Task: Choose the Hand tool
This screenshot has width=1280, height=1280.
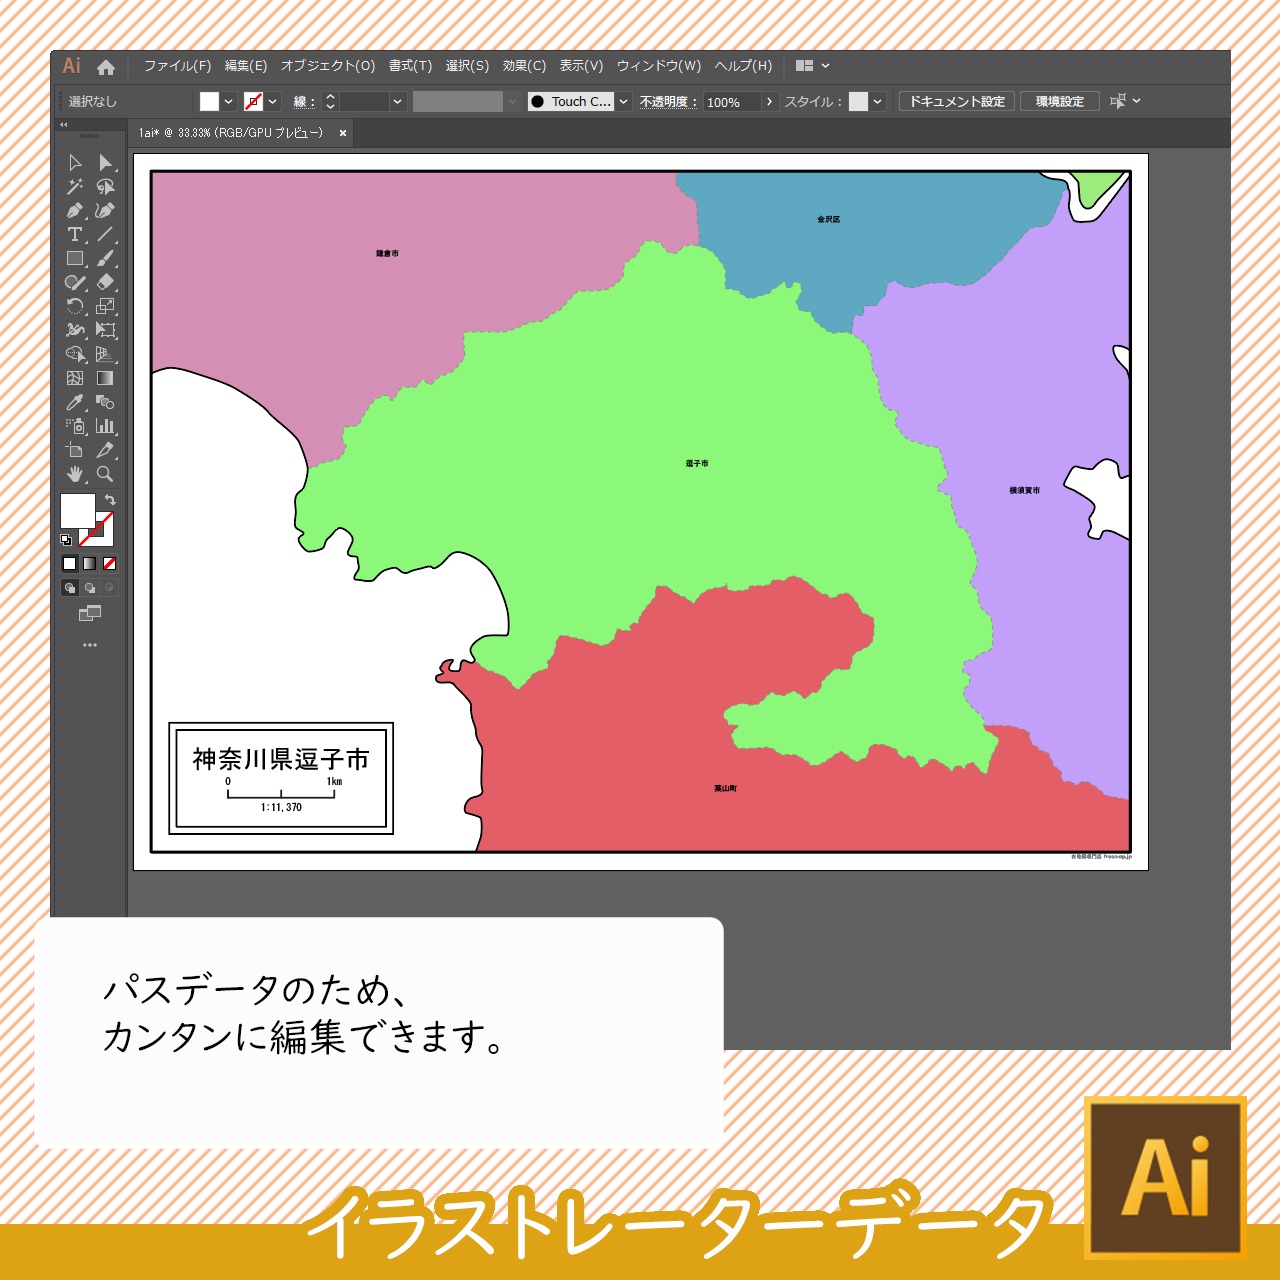Action: pyautogui.click(x=75, y=474)
